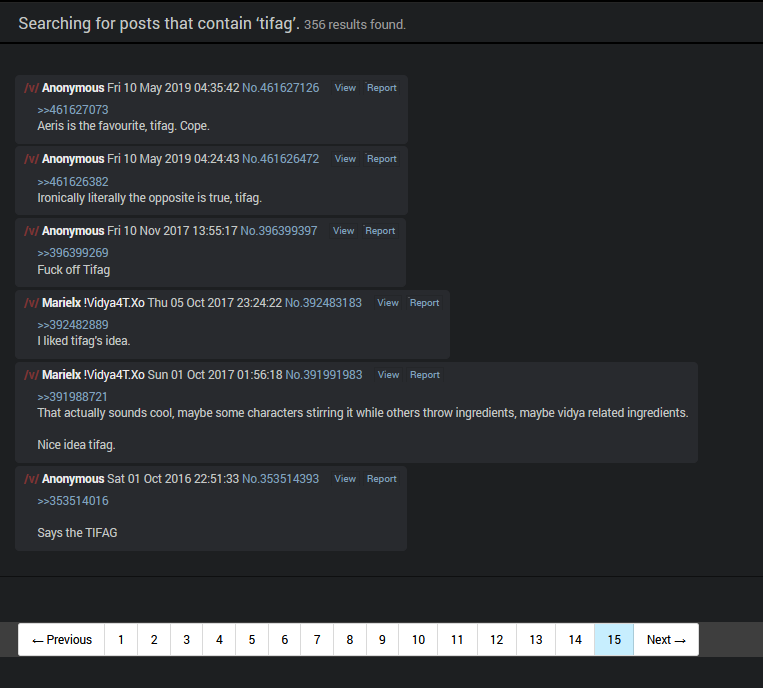Jump to results page 7
763x688 pixels.
pos(317,640)
